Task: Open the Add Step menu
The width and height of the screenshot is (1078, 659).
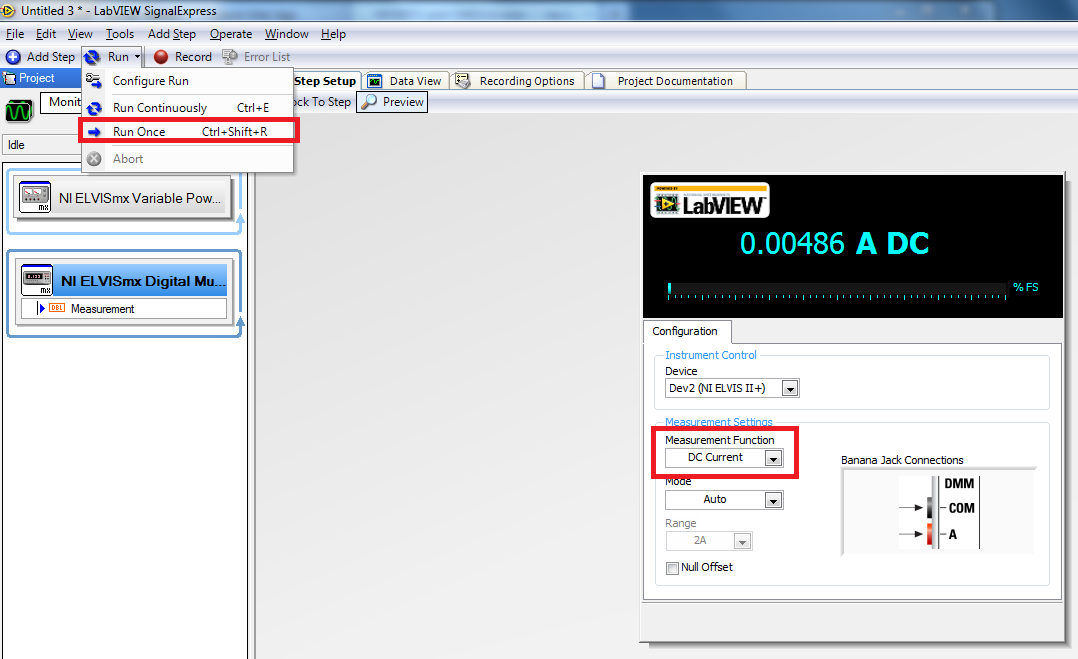Action: tap(172, 34)
